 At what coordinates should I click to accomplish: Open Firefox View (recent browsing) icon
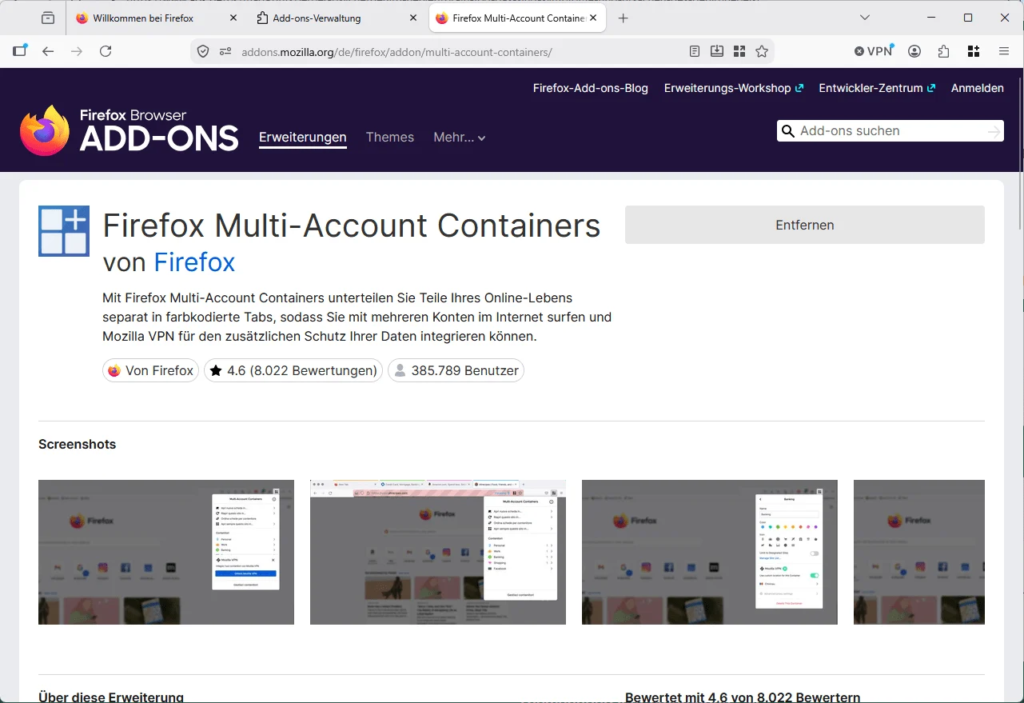[48, 18]
